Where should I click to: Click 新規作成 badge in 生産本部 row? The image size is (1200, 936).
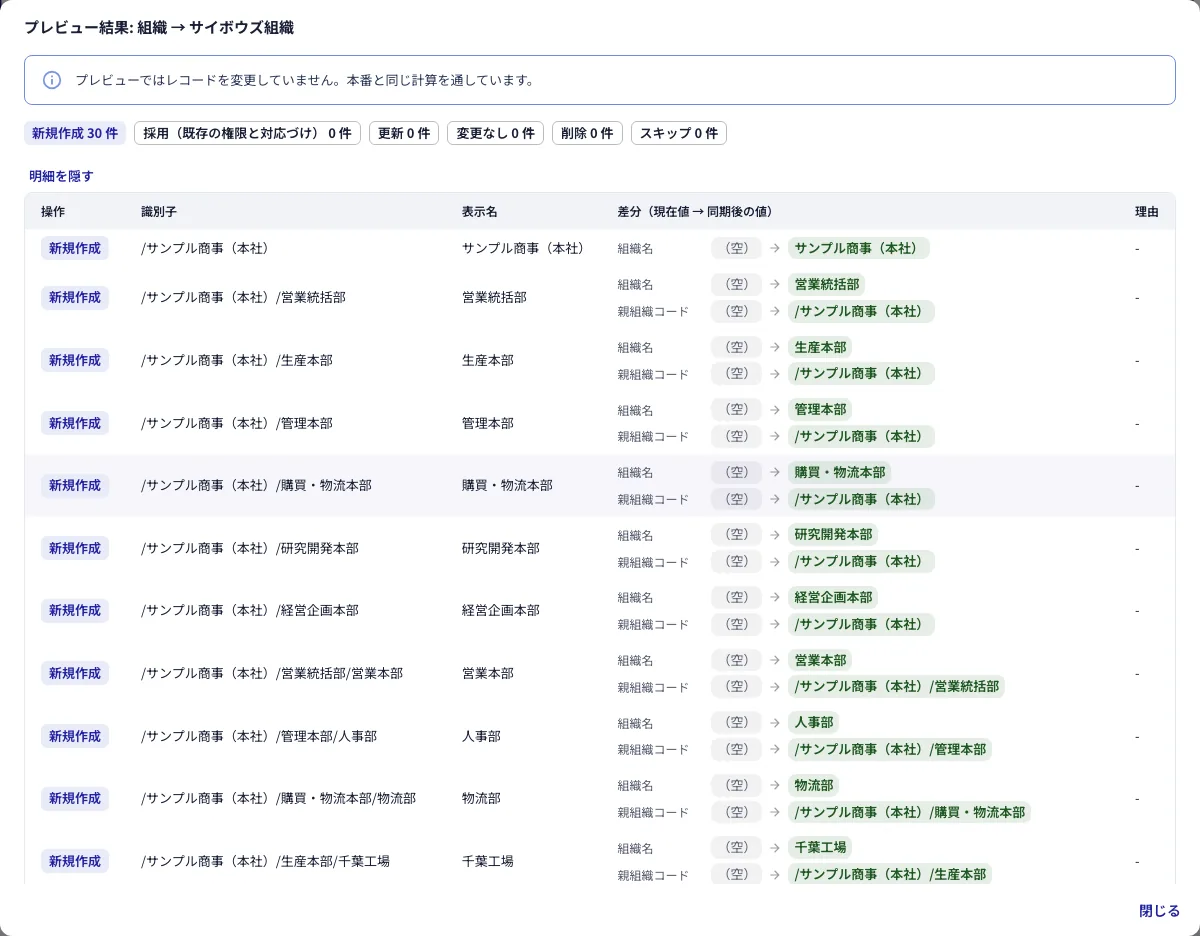[75, 360]
